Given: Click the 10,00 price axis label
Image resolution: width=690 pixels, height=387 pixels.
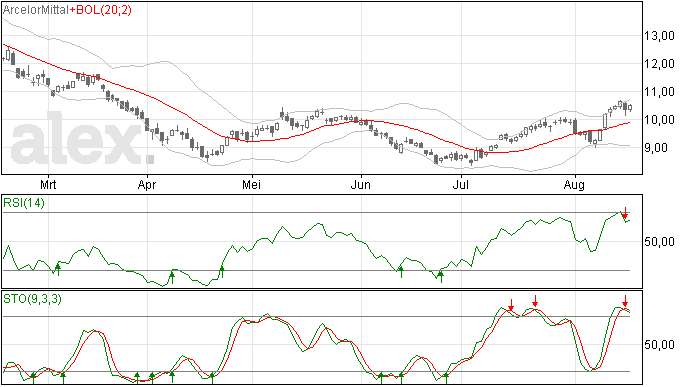Looking at the screenshot, I should click(x=659, y=120).
